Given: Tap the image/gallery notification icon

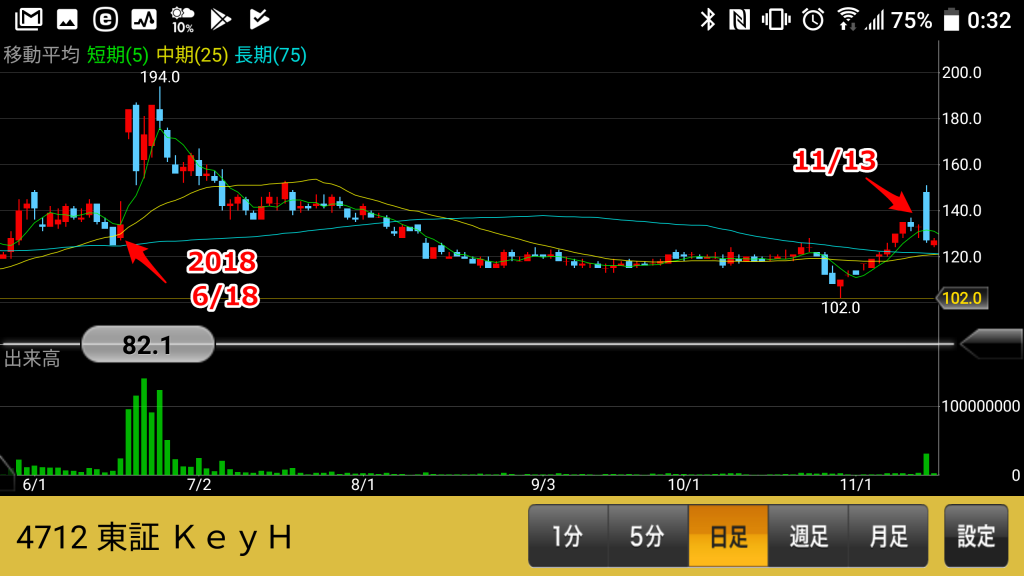Looking at the screenshot, I should click(67, 19).
